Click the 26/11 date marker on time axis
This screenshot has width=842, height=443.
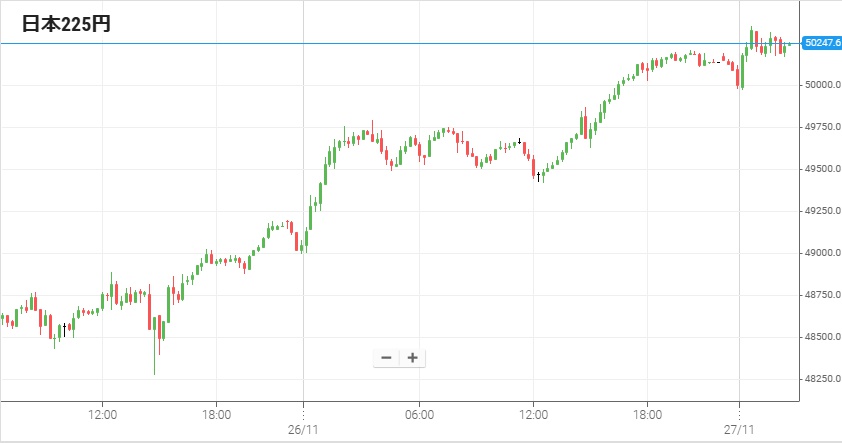coord(303,428)
